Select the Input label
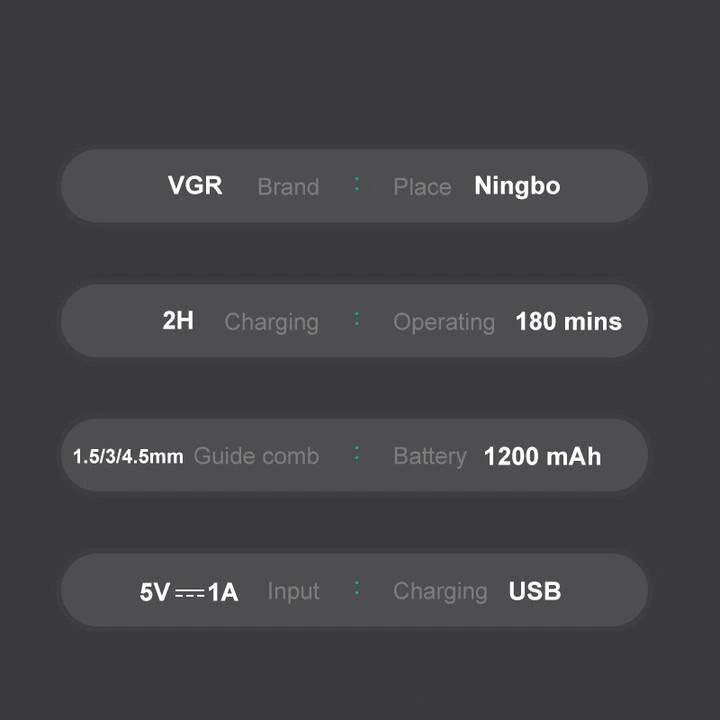 pos(293,591)
